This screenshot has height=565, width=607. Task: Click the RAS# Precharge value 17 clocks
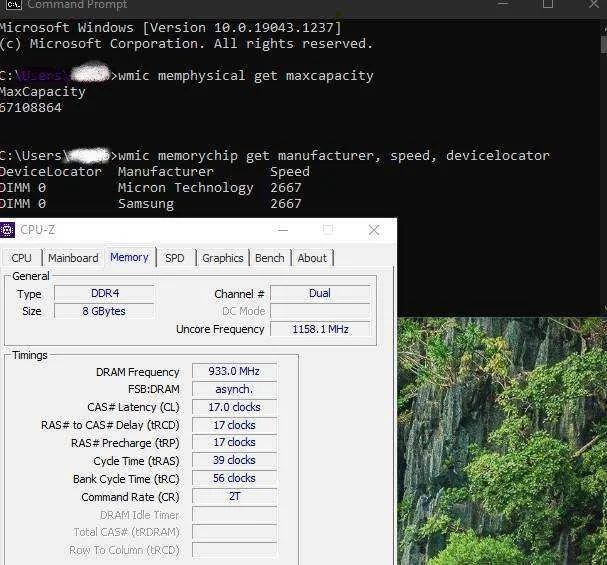[x=235, y=442]
